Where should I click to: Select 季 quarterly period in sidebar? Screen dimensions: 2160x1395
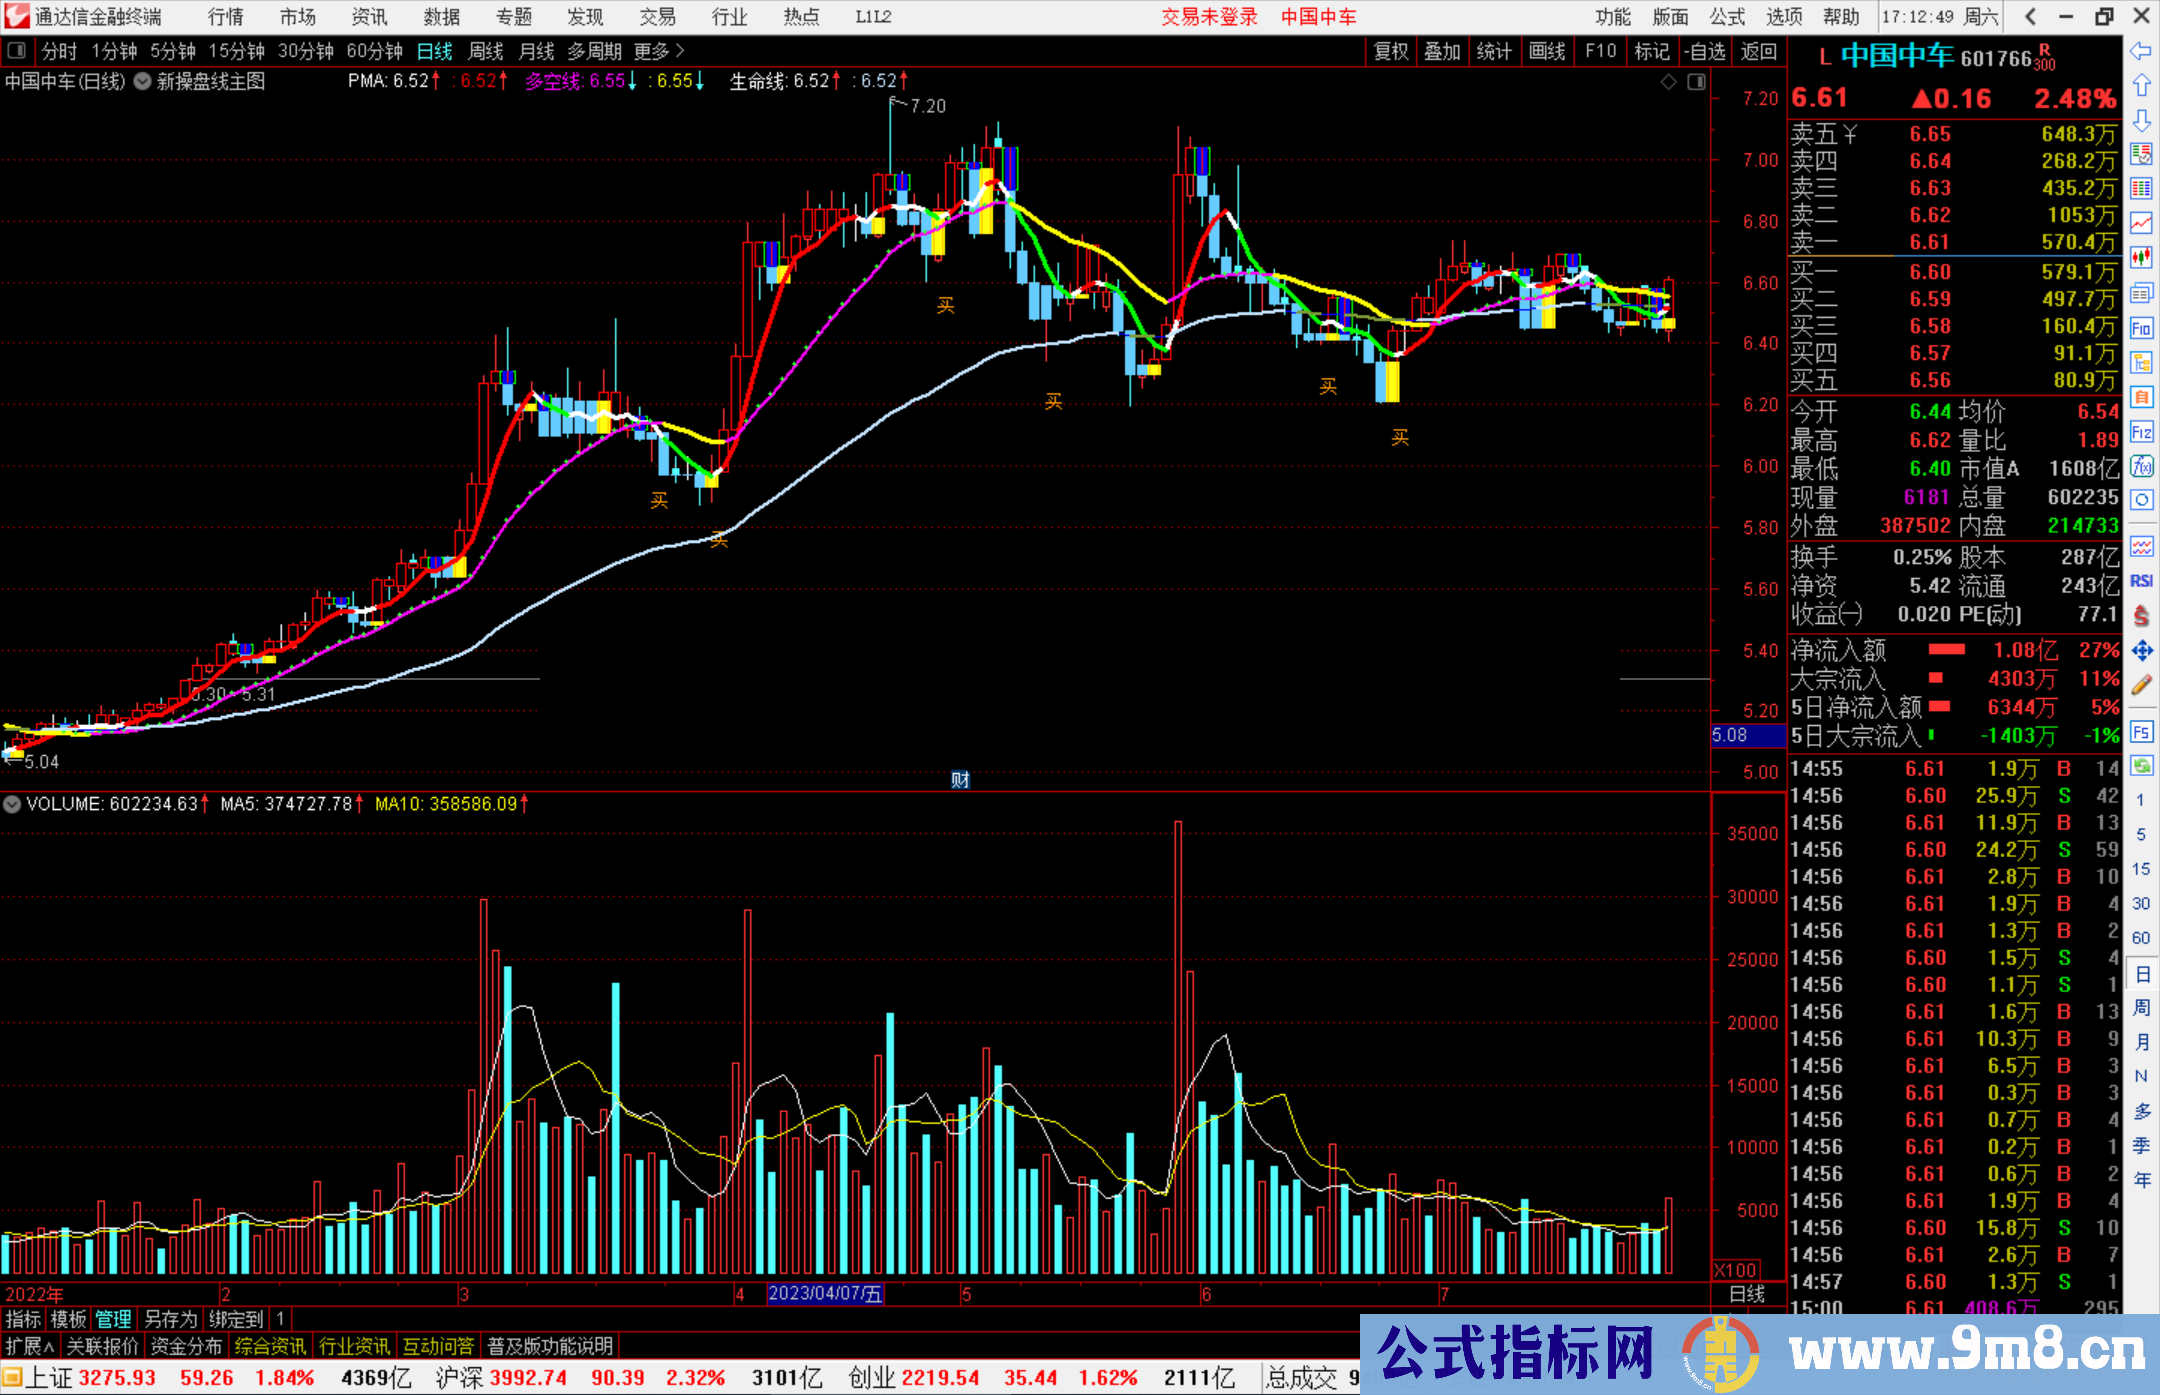point(2141,1145)
